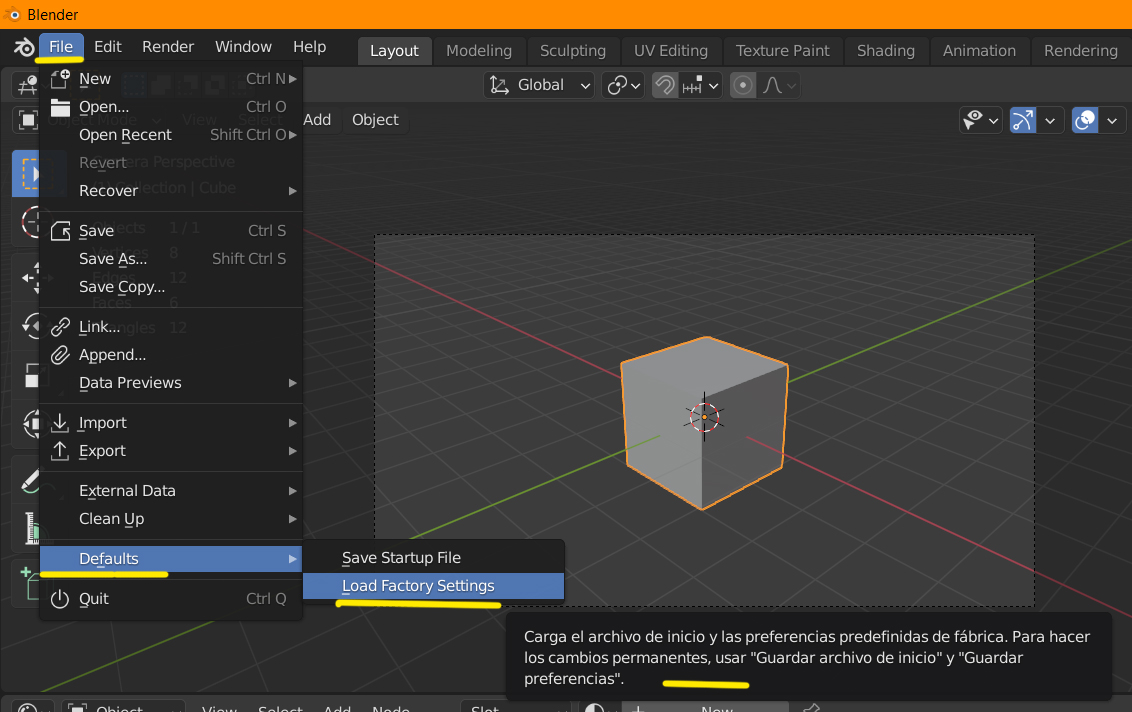Open object visibility eye selector
The width and height of the screenshot is (1132, 712).
[980, 120]
